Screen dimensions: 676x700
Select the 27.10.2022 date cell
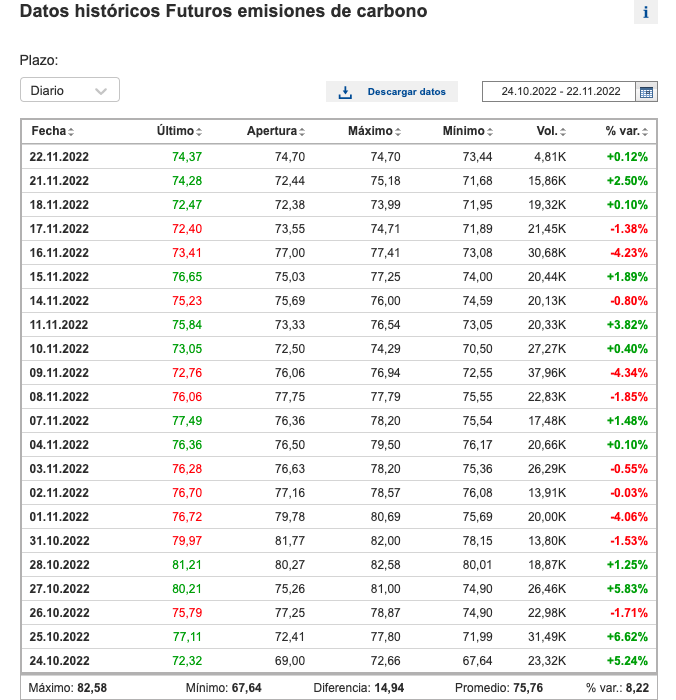tap(59, 589)
